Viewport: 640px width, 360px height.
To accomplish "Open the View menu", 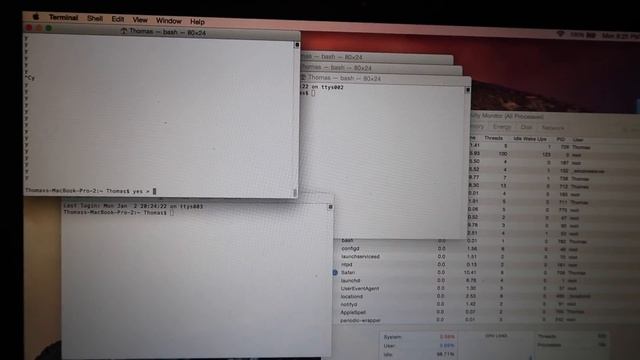I will coord(140,20).
